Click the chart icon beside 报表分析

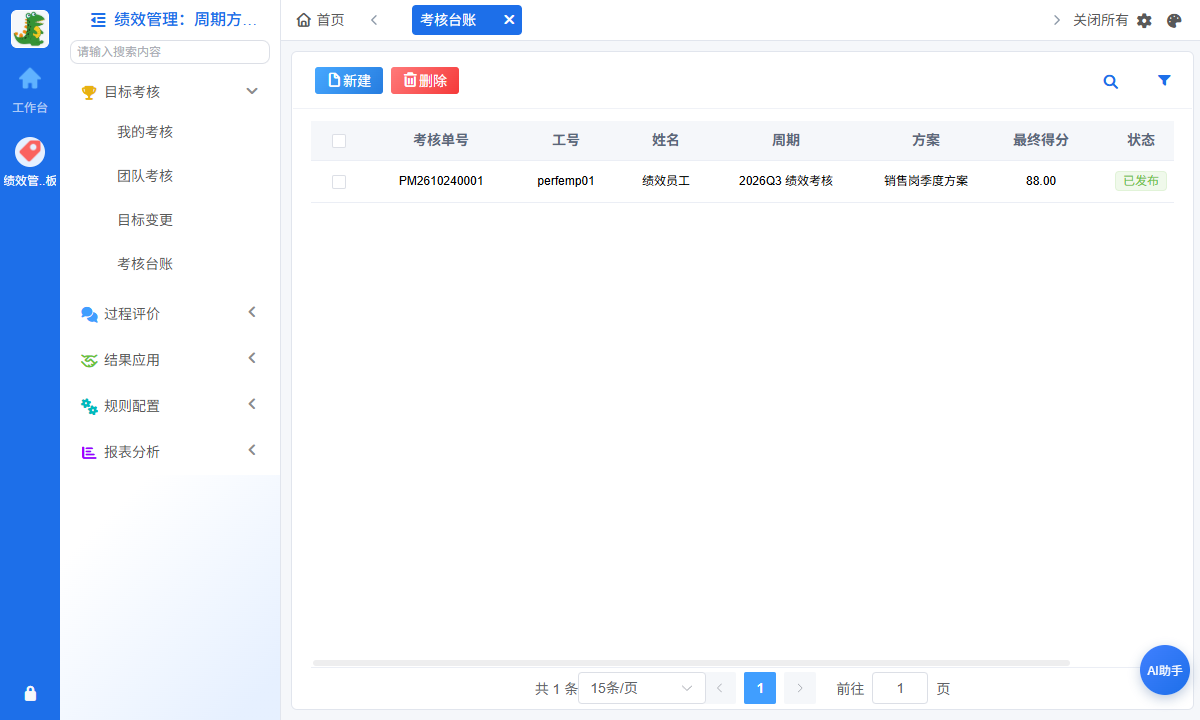tap(89, 452)
